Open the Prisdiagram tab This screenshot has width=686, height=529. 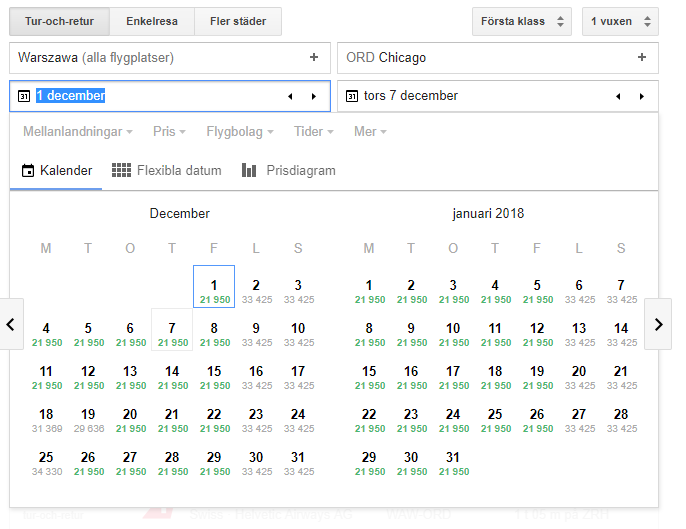pos(289,170)
